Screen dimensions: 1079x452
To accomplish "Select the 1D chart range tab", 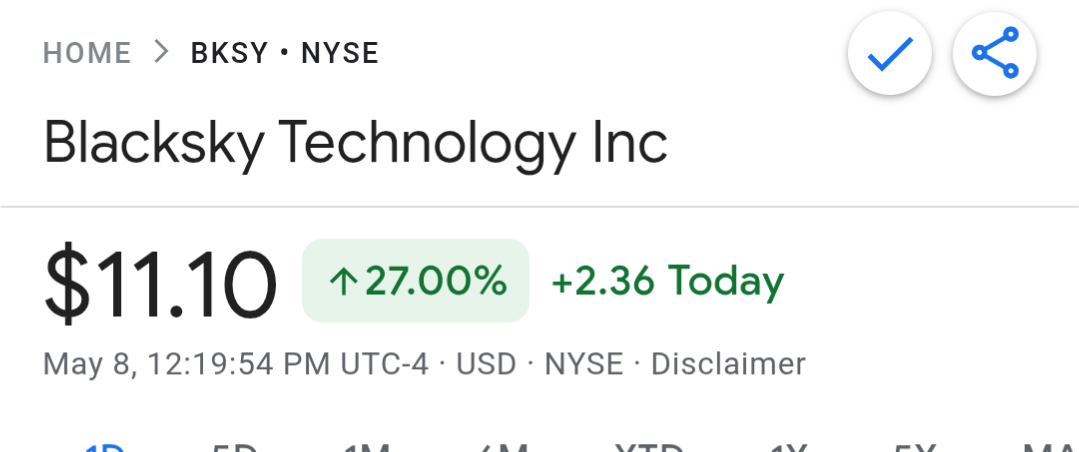I will (104, 447).
